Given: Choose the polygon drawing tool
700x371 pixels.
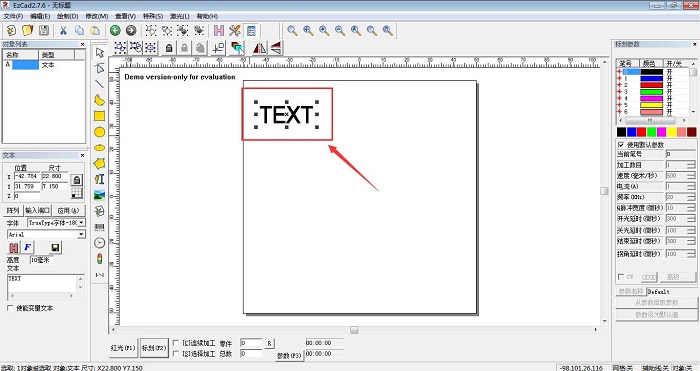Looking at the screenshot, I should (x=99, y=163).
